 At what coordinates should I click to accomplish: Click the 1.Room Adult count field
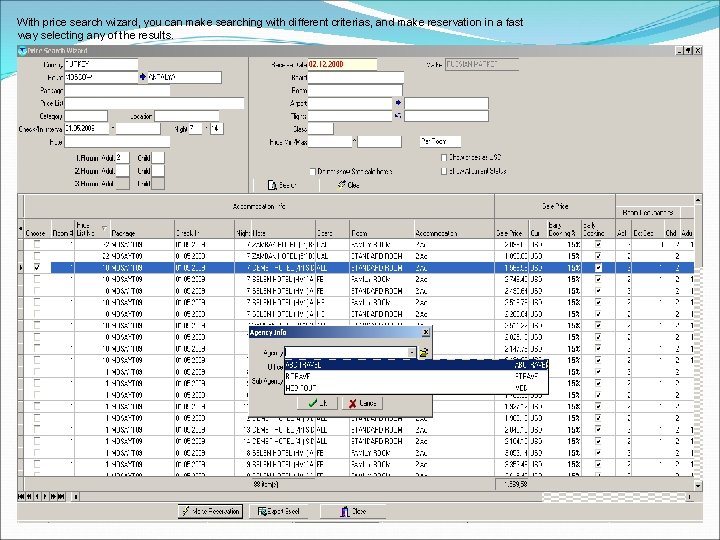[x=122, y=158]
